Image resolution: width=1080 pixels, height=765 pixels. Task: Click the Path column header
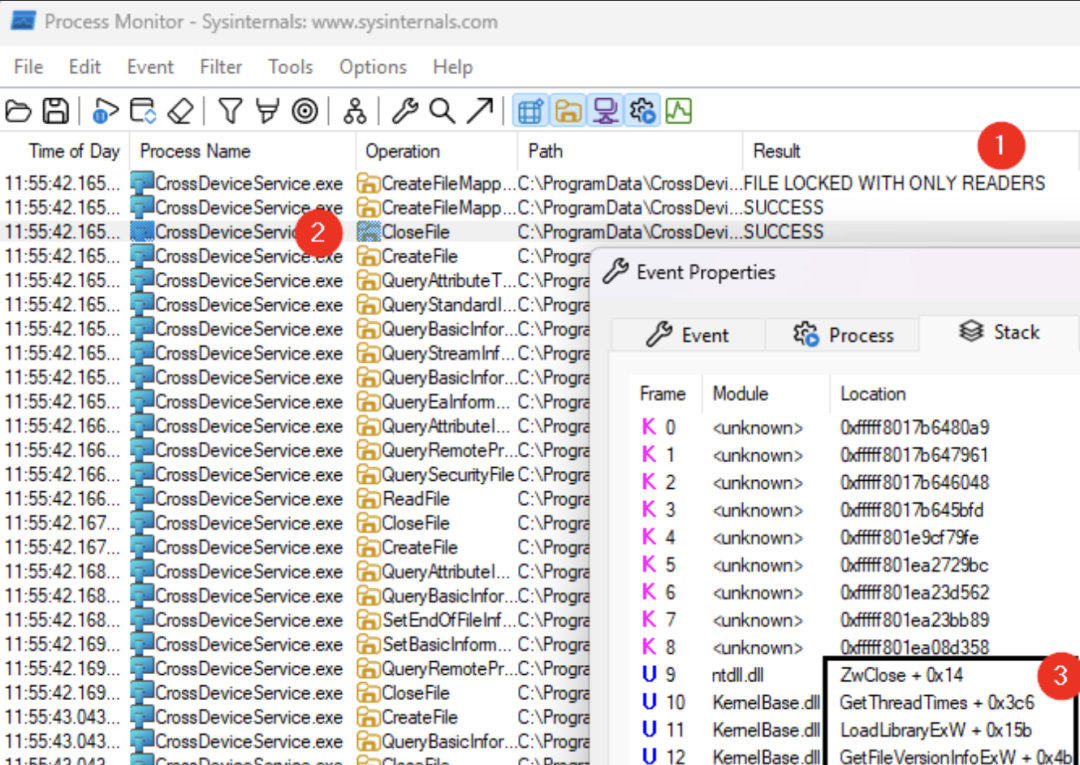click(x=630, y=151)
